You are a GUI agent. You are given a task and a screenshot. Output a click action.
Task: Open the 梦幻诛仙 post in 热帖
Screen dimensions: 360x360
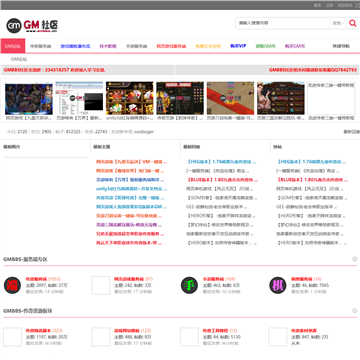[311, 225]
